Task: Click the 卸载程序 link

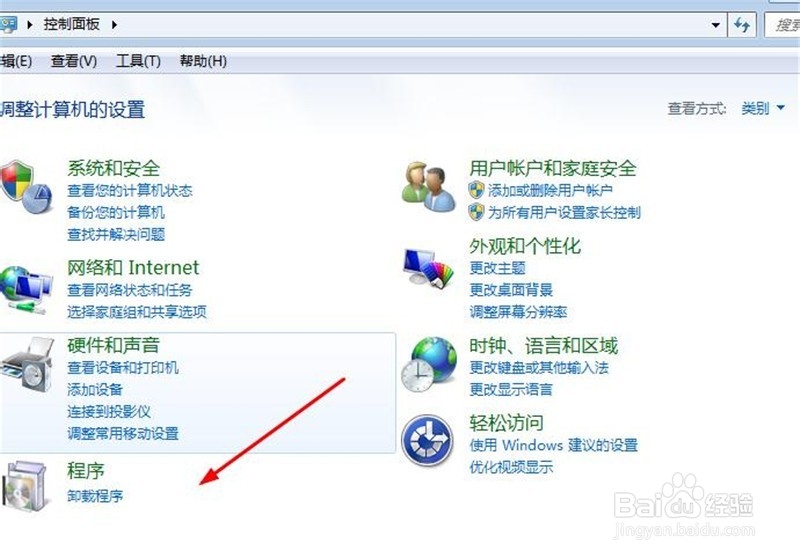Action: [x=95, y=495]
